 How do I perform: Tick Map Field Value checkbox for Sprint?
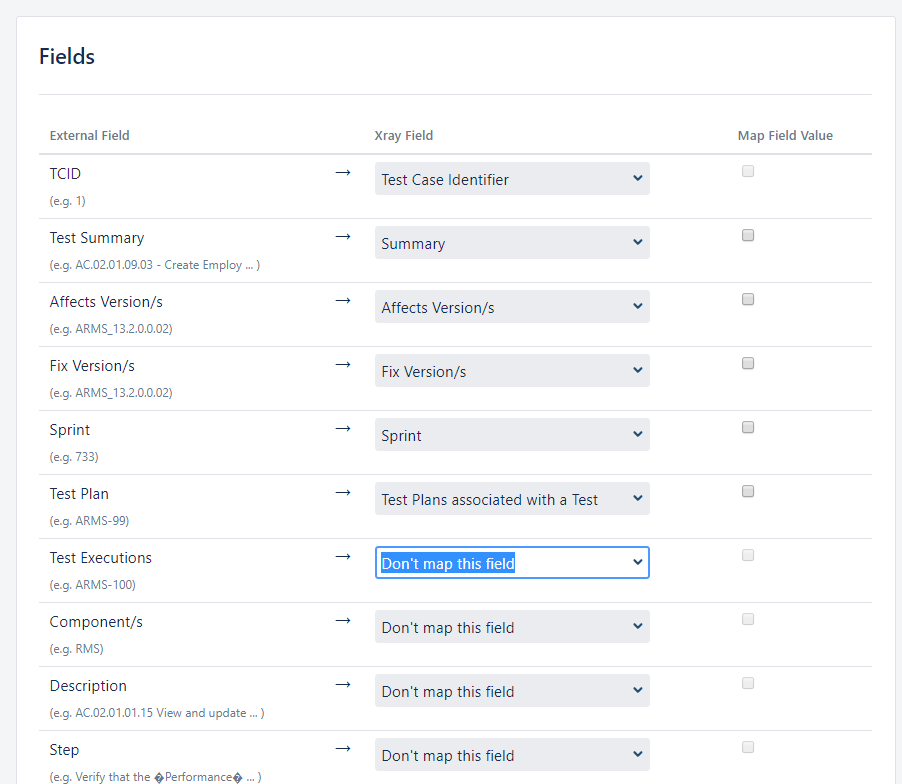tap(748, 427)
